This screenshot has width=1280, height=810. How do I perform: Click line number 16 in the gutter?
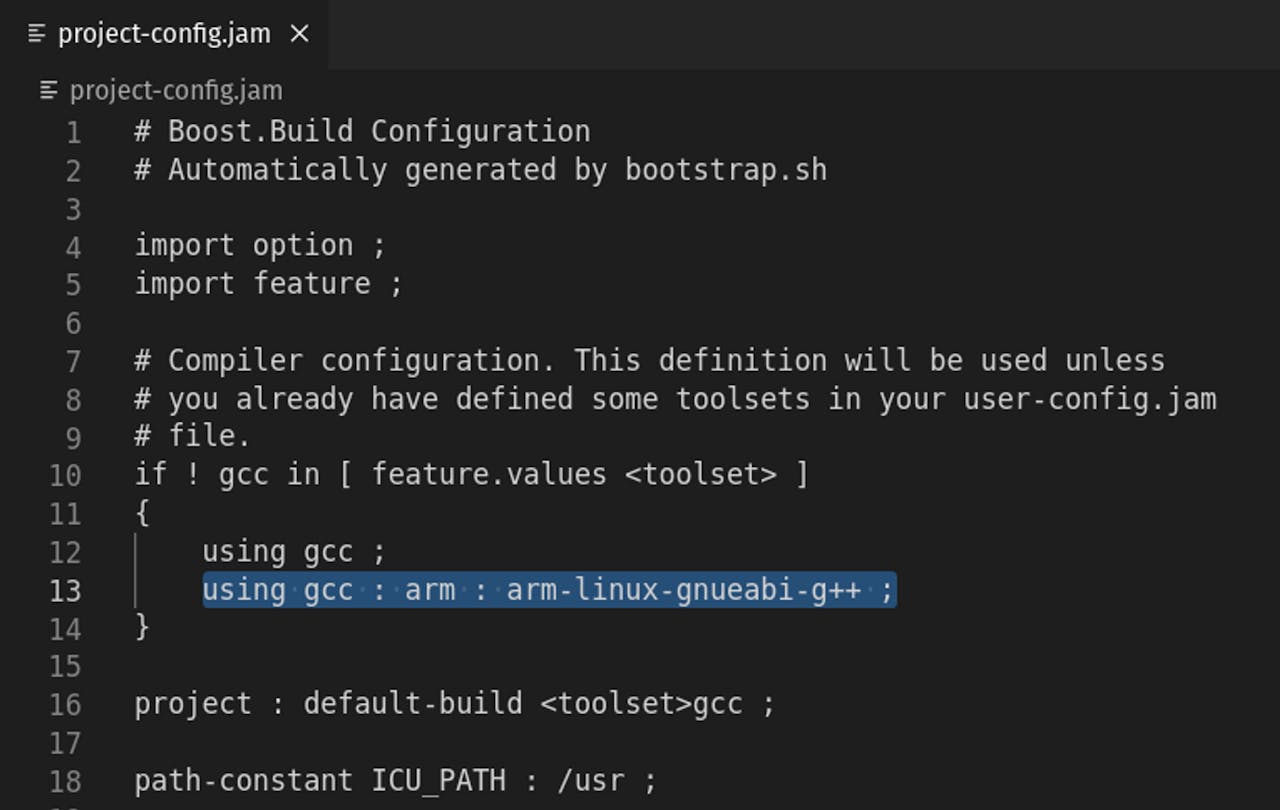coord(65,705)
